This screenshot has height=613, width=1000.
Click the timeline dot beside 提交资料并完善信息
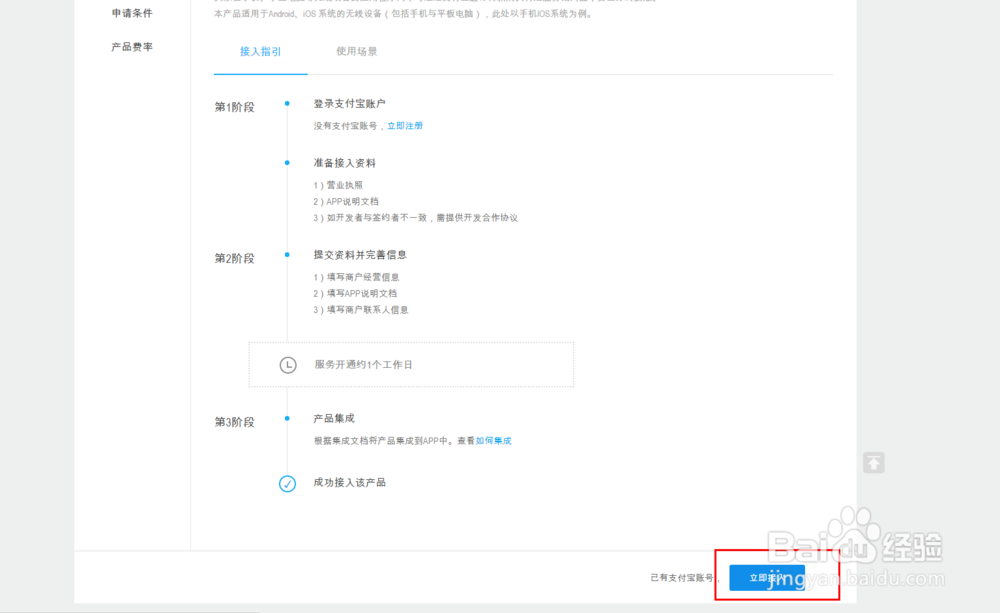coord(287,255)
